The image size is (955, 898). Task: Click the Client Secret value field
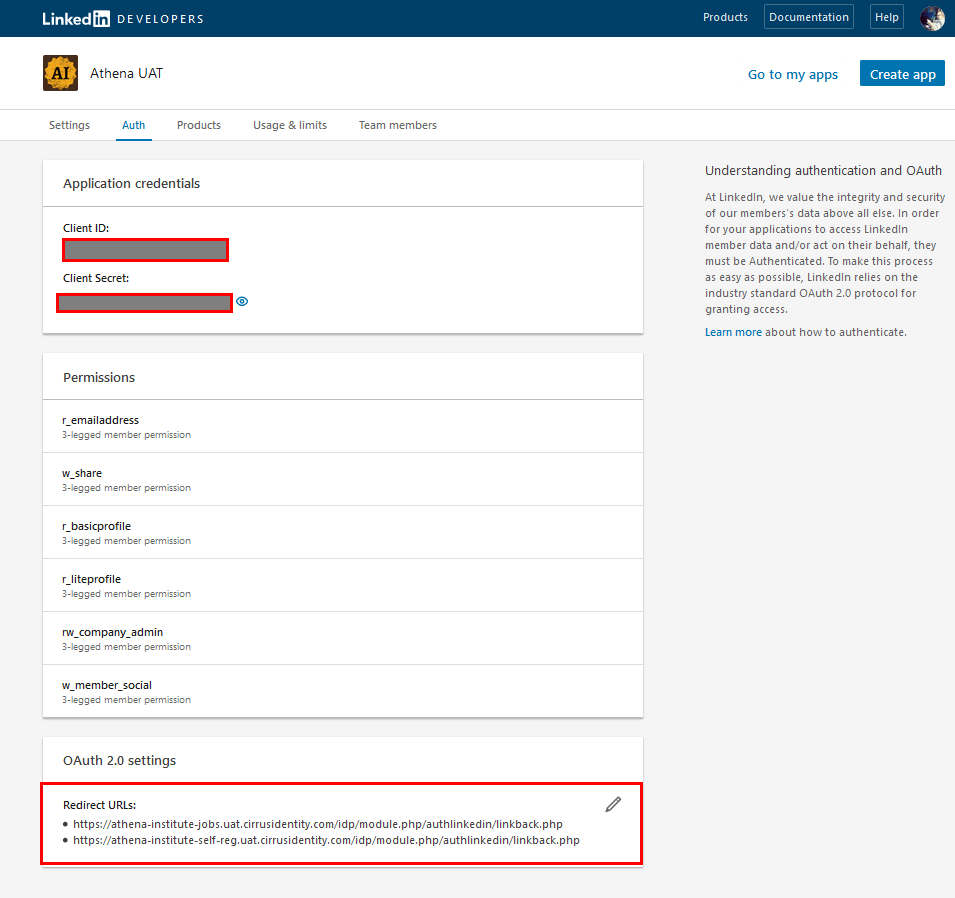[x=144, y=303]
